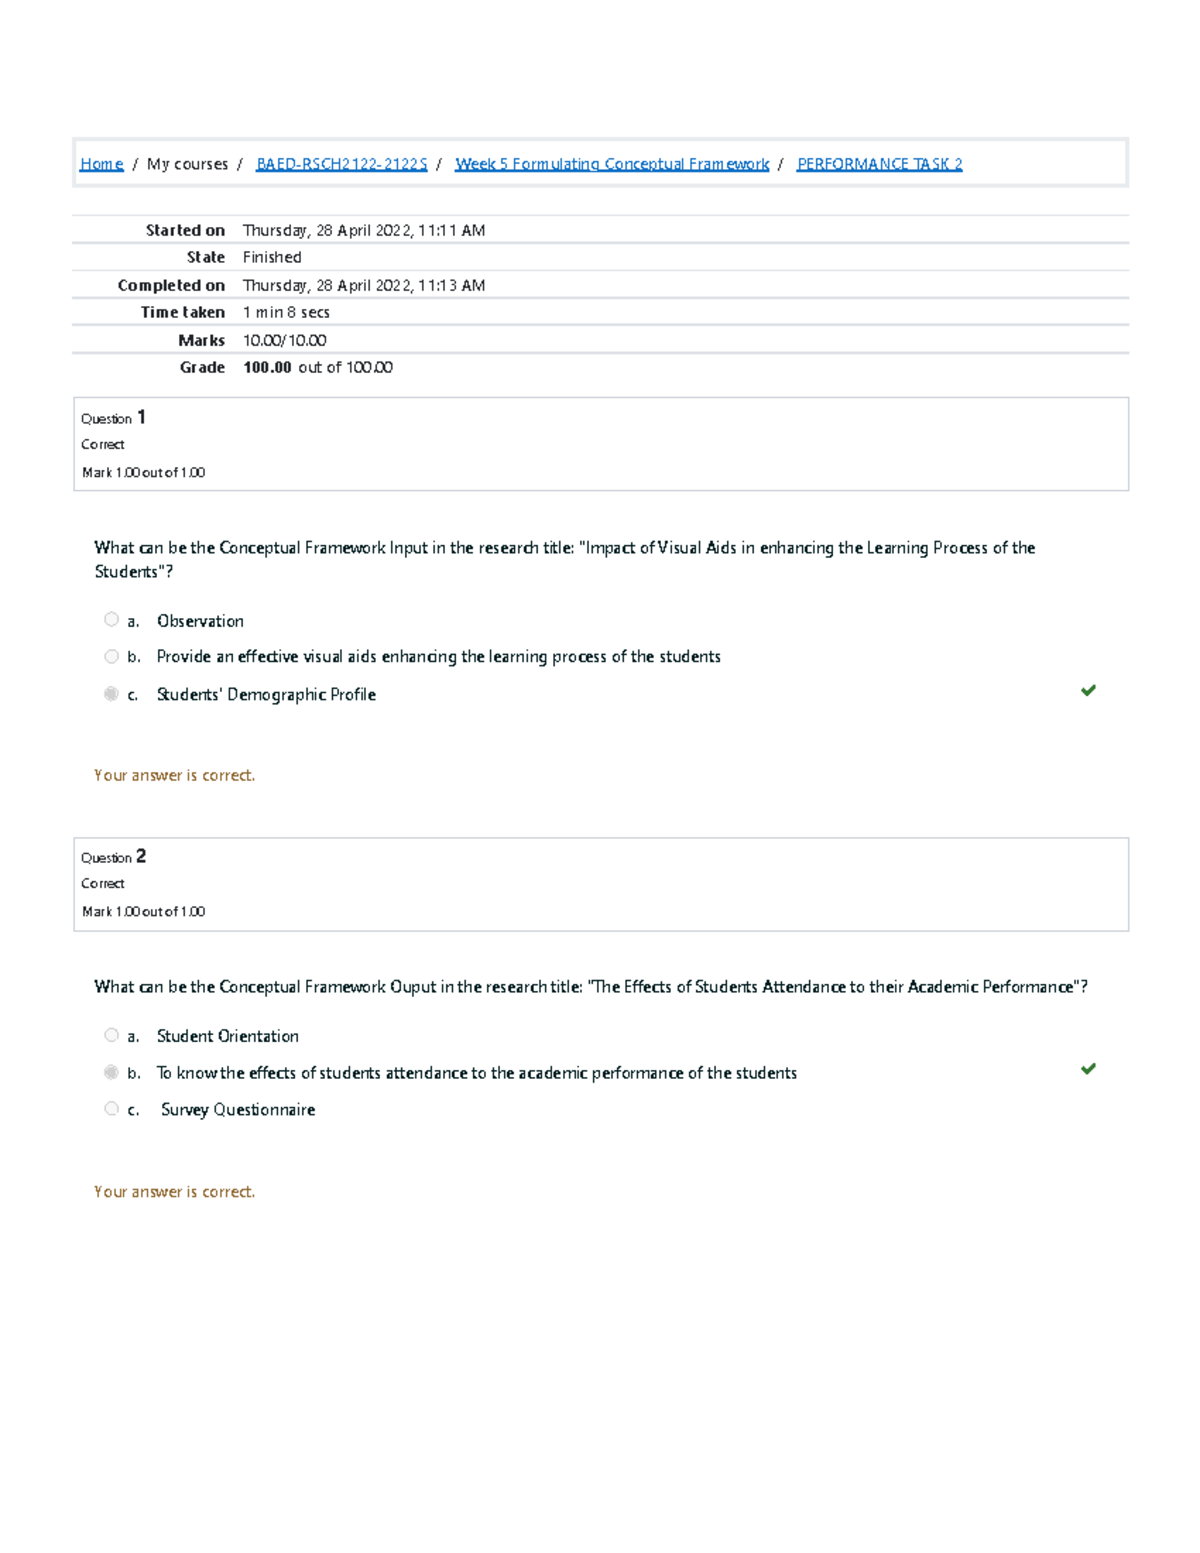Open the Home breadcrumb link

pyautogui.click(x=101, y=163)
